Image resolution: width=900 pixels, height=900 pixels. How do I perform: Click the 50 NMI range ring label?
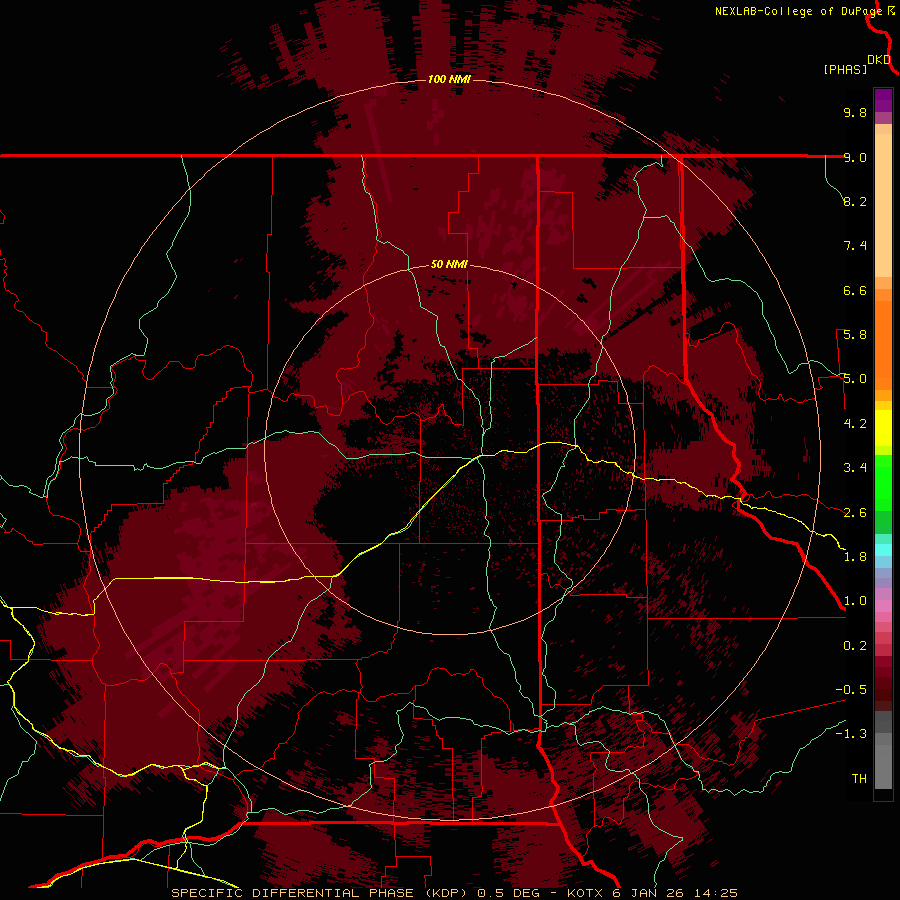(449, 264)
